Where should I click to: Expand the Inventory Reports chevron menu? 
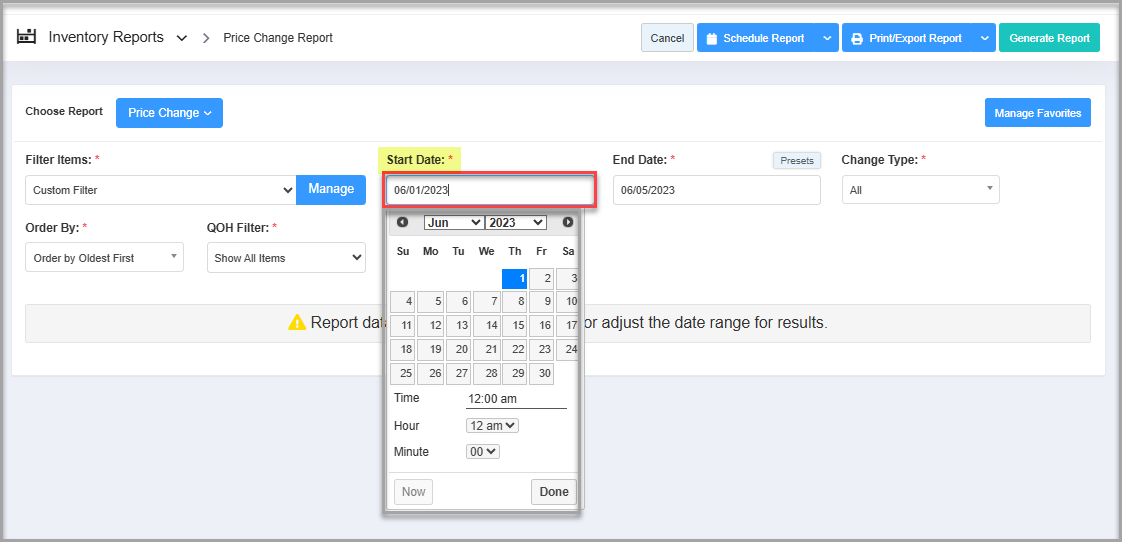click(181, 38)
